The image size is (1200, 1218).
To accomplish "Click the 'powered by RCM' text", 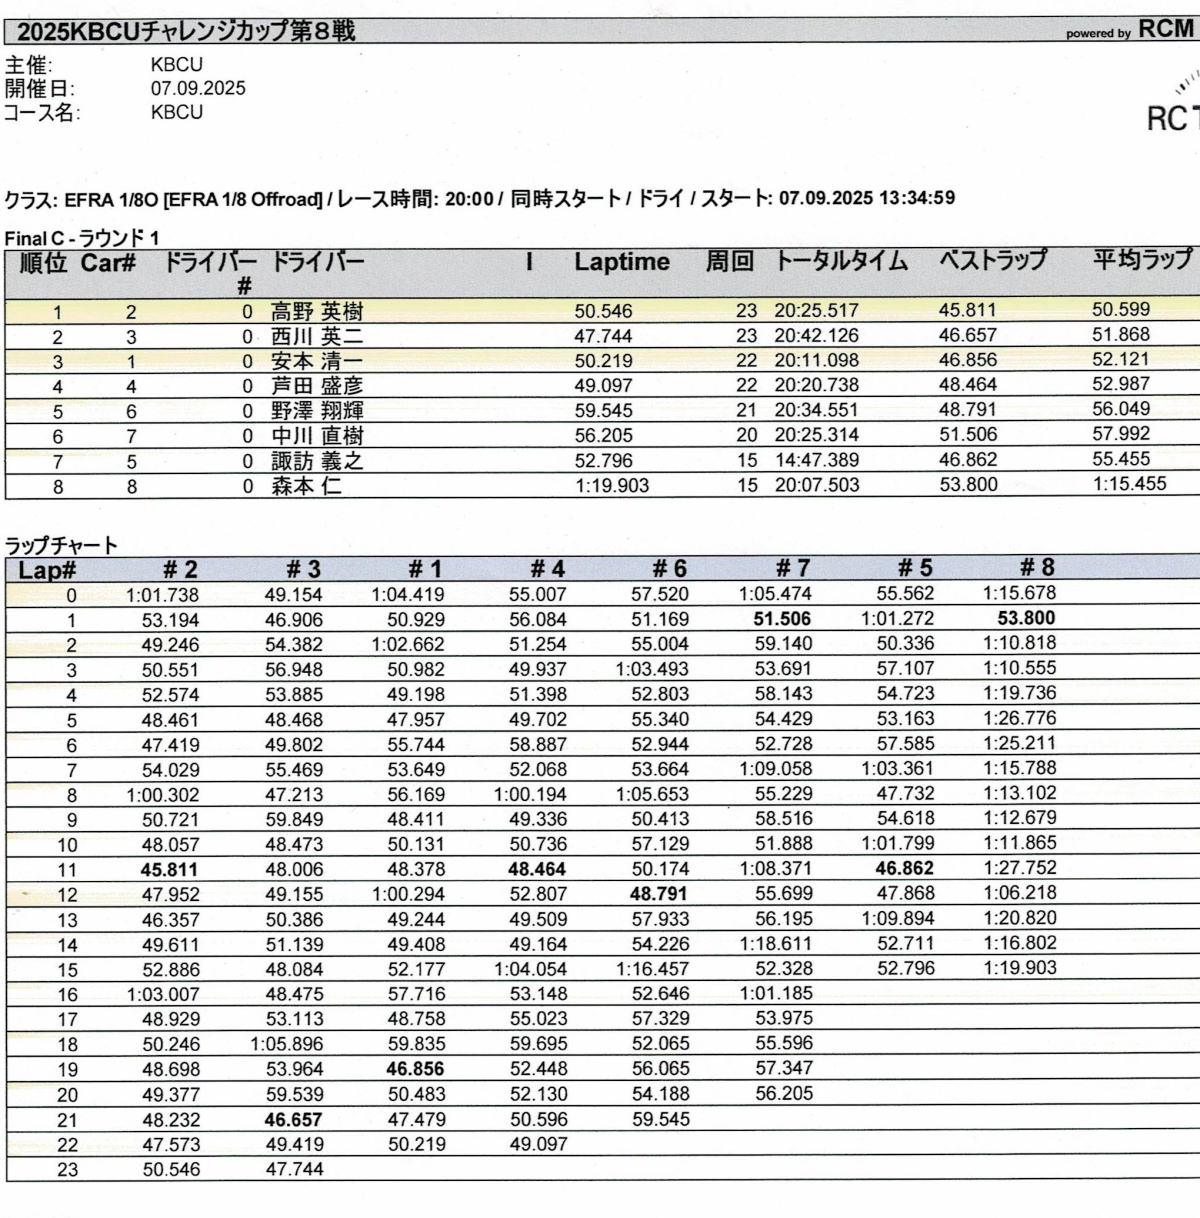I will tap(1130, 30).
